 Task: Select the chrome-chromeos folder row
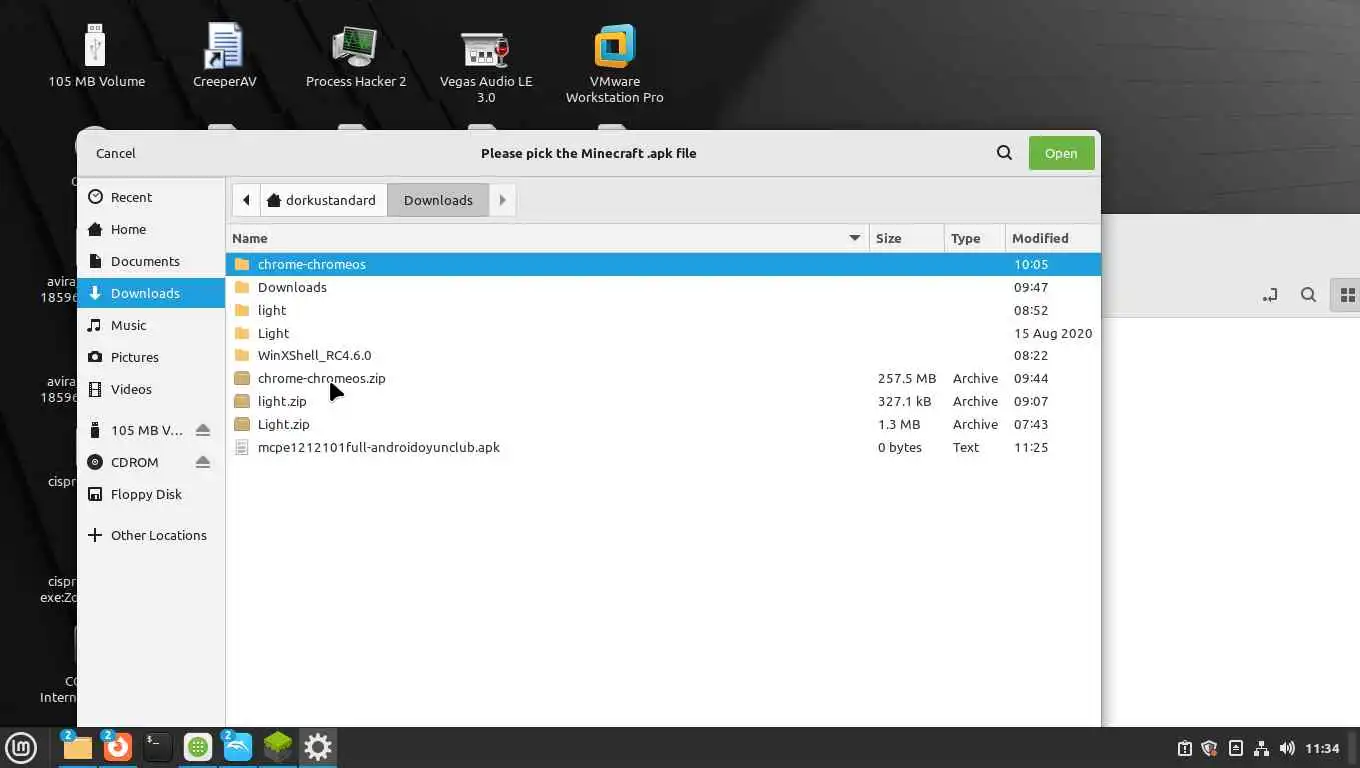663,264
